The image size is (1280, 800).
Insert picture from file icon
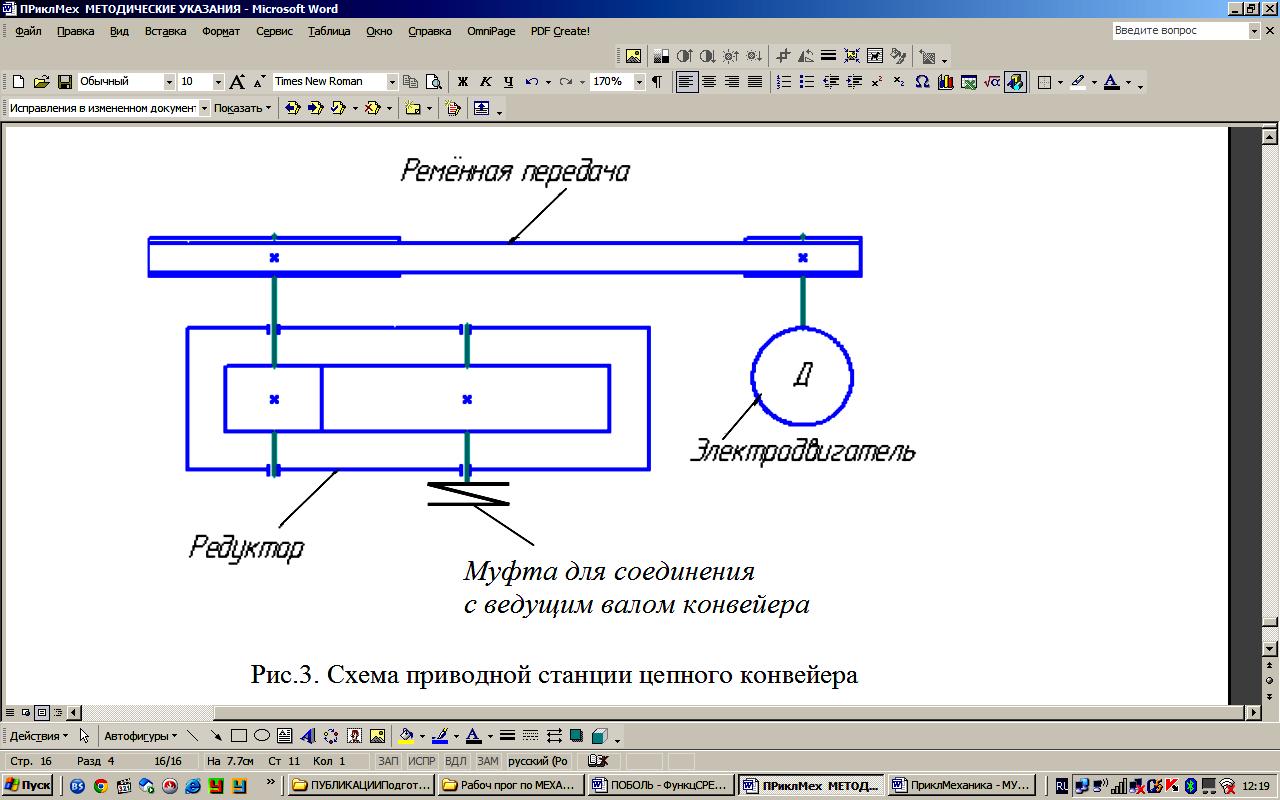tap(633, 56)
